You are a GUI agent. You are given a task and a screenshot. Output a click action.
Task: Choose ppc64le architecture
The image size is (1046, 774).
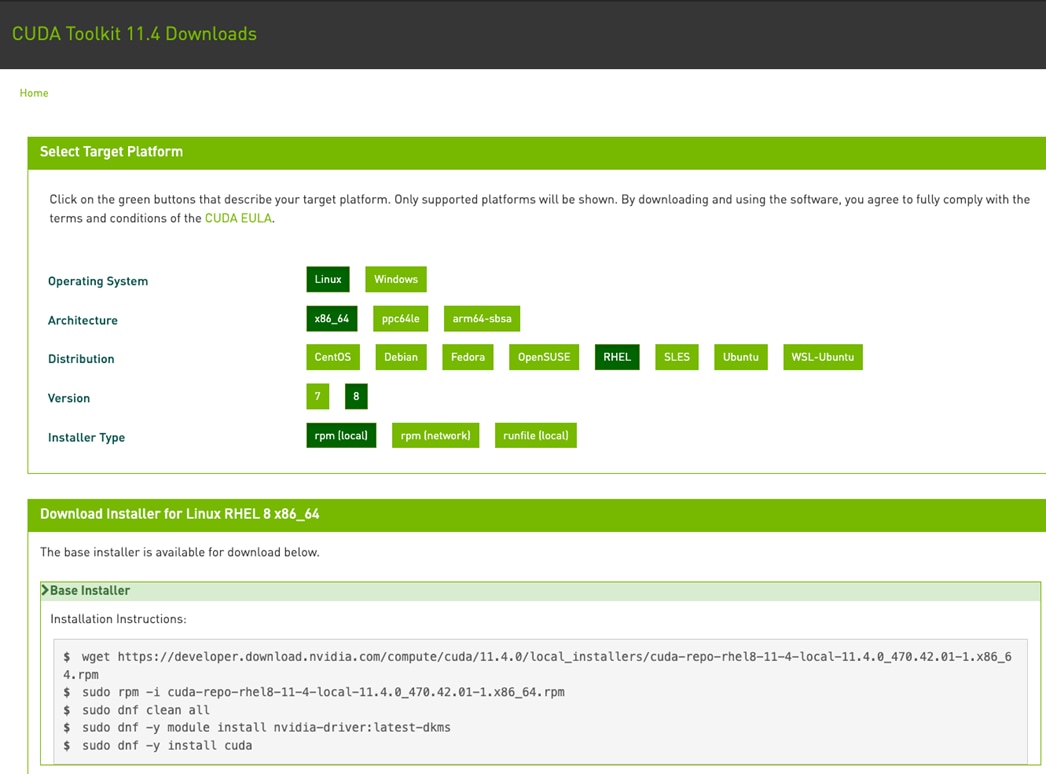point(400,318)
